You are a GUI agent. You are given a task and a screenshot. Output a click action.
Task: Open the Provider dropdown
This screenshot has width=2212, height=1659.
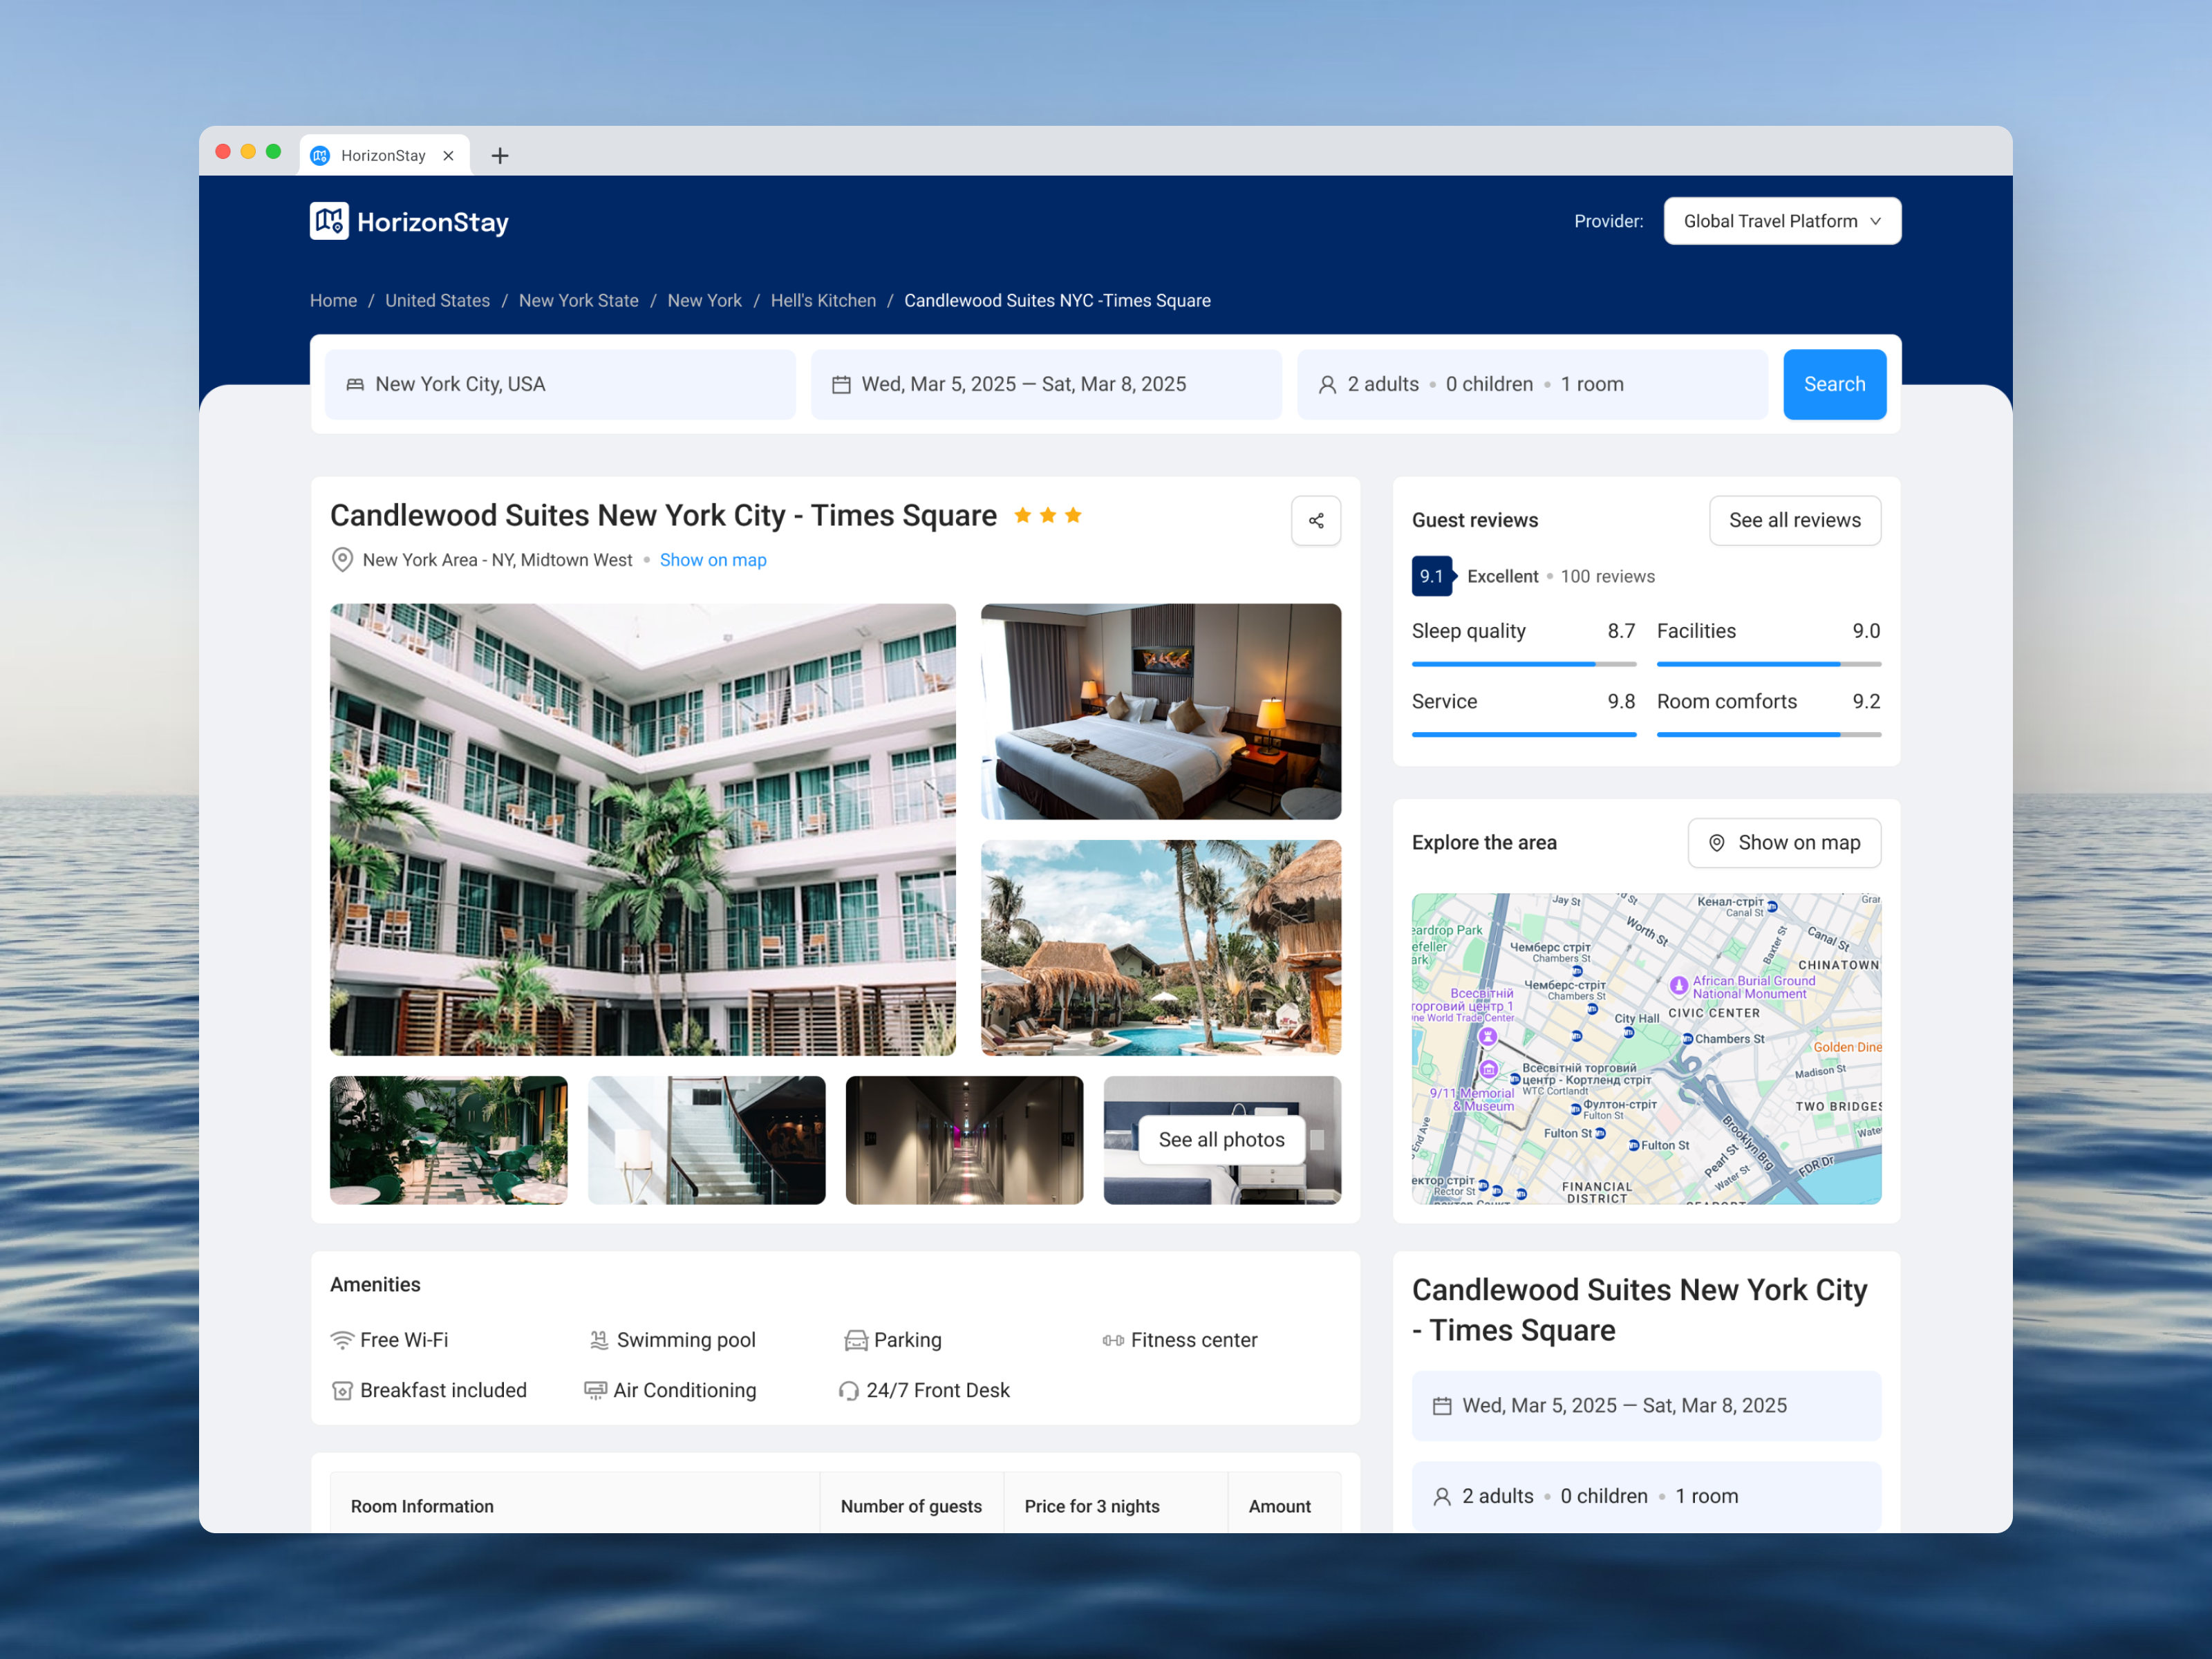[x=1782, y=221]
